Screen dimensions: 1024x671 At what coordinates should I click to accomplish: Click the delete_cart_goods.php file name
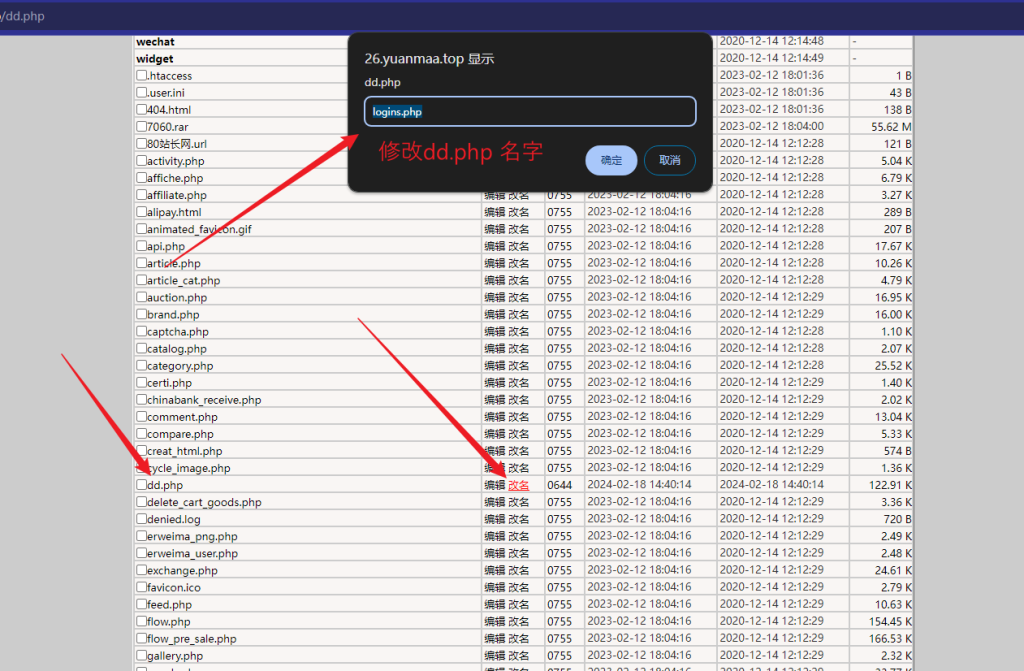tap(204, 502)
